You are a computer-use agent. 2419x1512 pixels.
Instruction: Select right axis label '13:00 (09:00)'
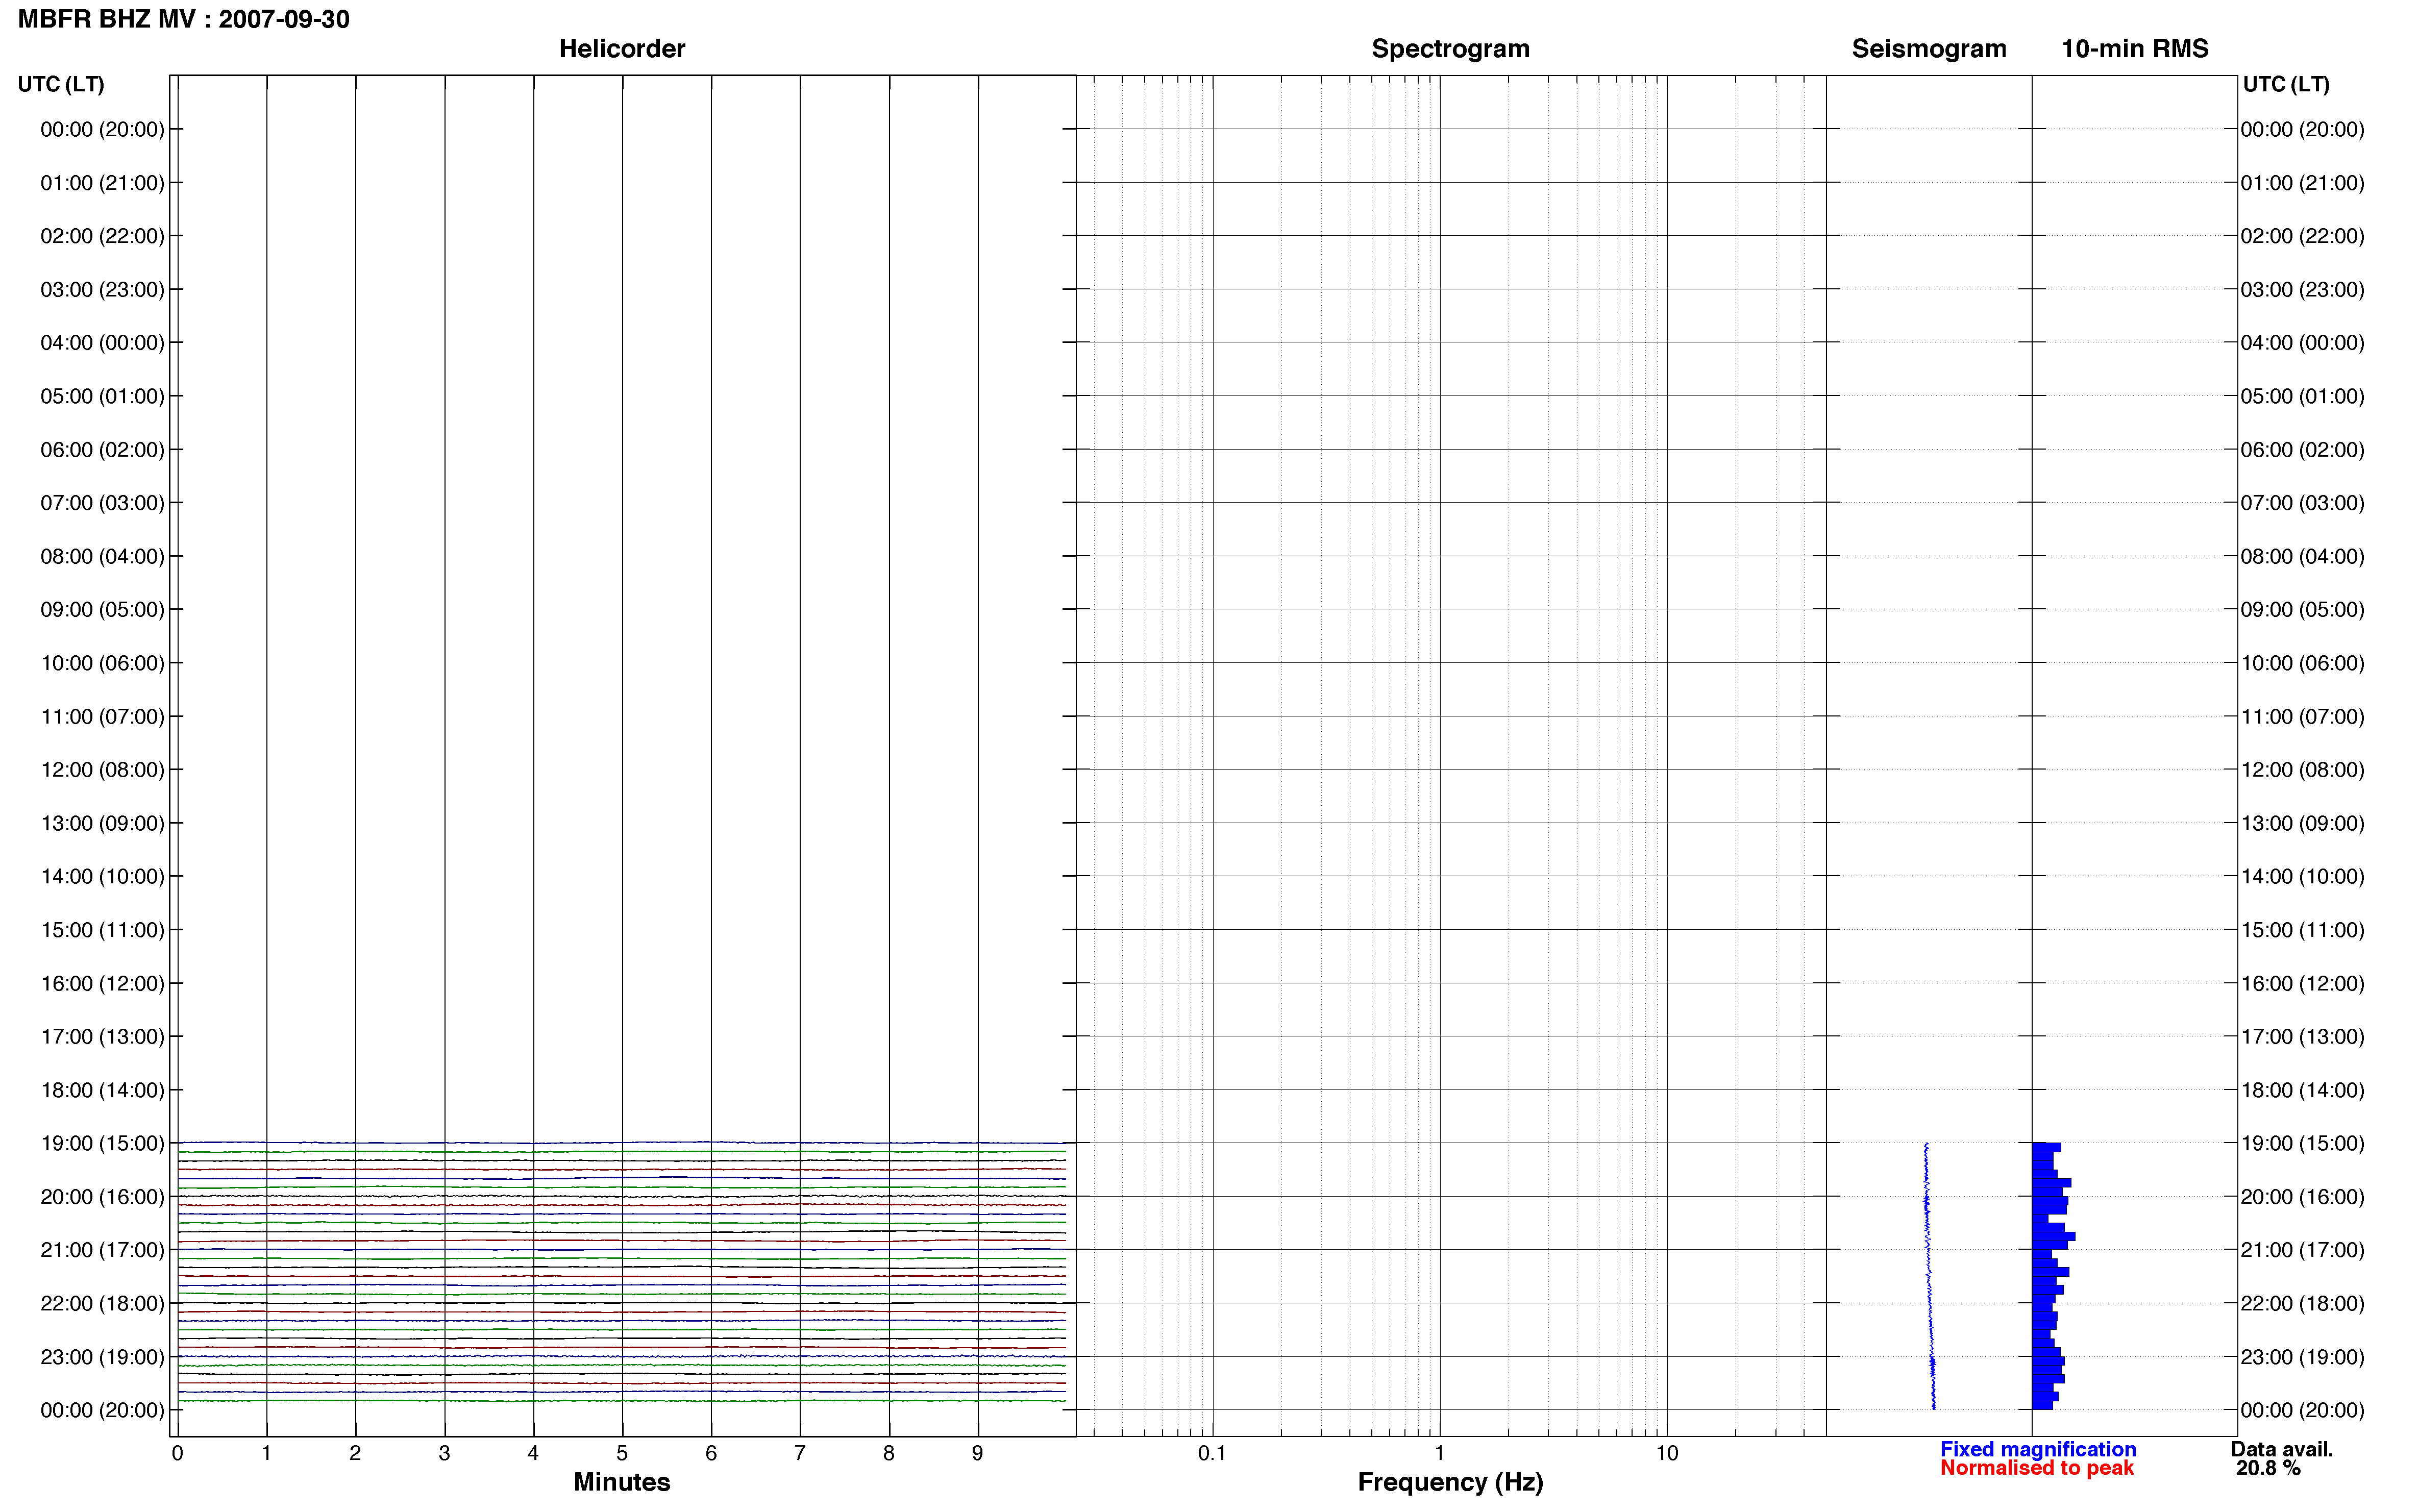click(2302, 823)
